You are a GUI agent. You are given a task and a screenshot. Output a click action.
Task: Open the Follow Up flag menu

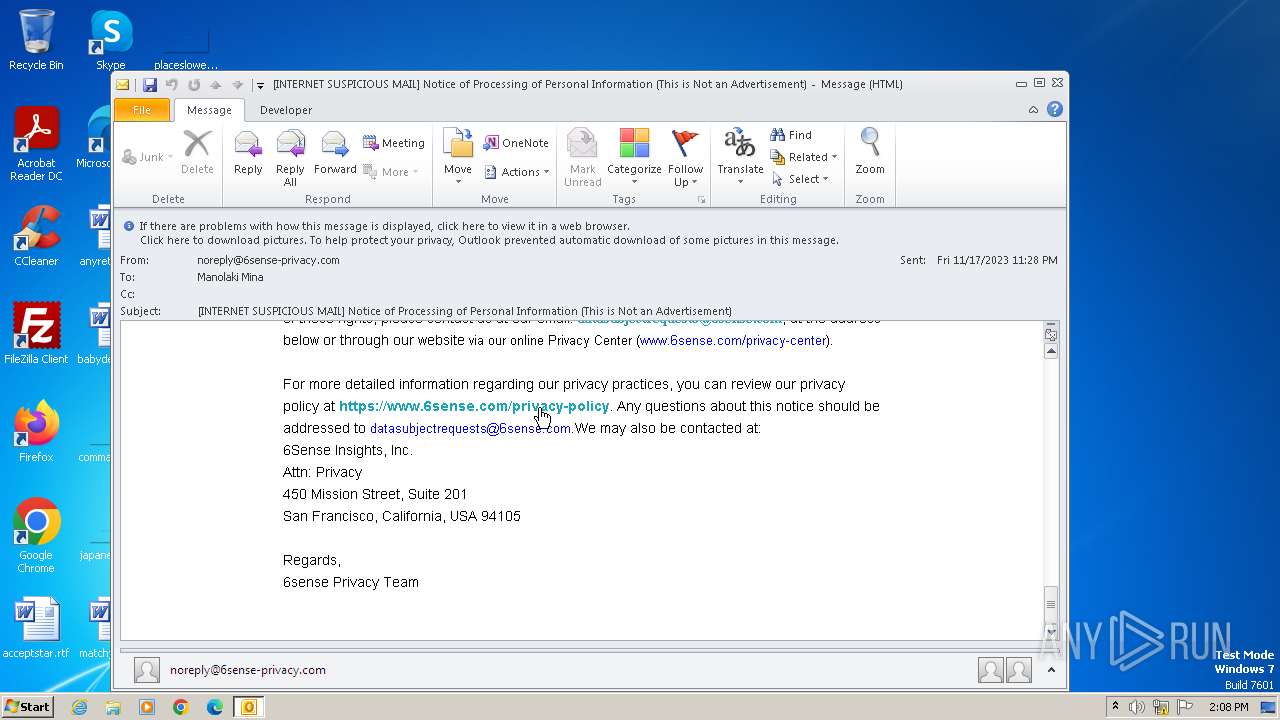tap(685, 158)
